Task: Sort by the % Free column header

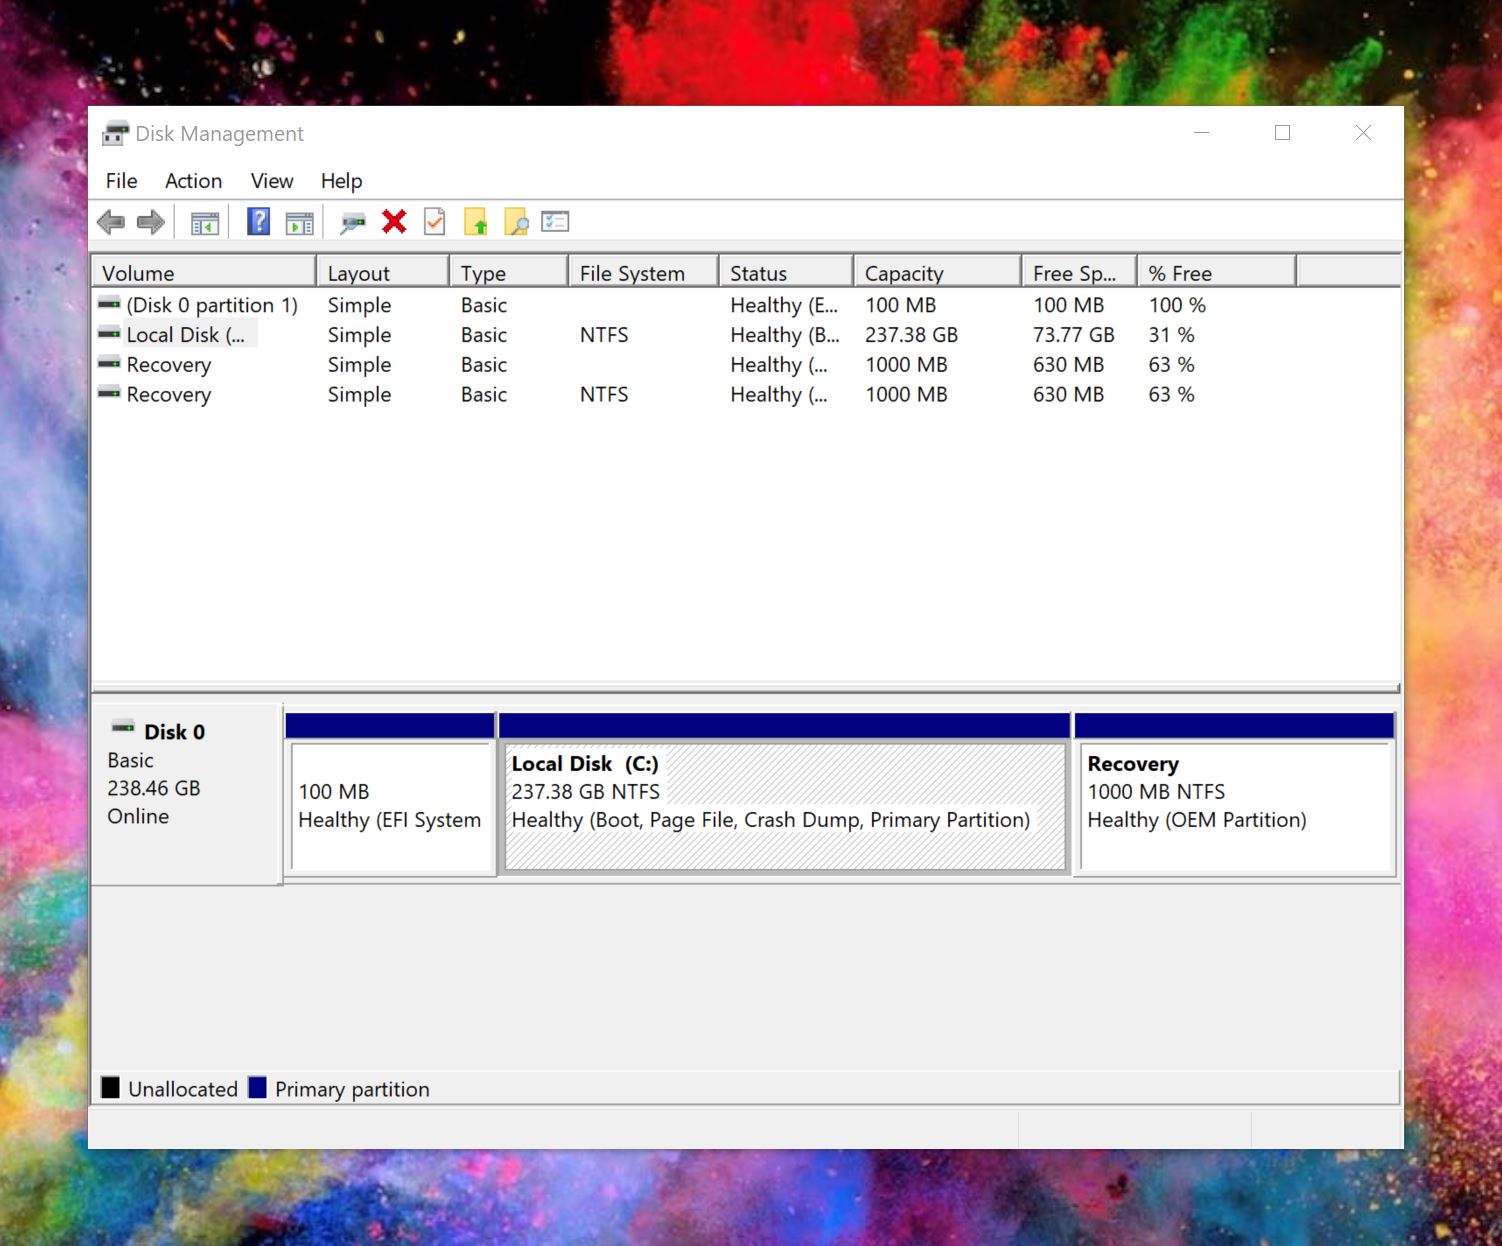Action: click(1217, 273)
